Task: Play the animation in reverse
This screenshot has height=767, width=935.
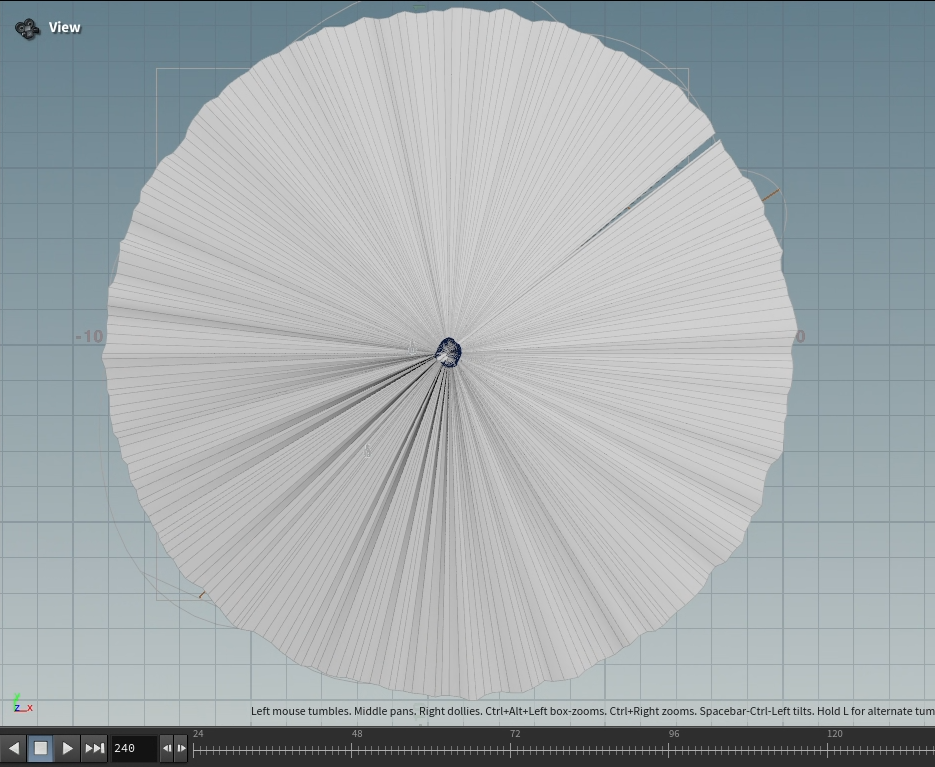Action: click(14, 748)
